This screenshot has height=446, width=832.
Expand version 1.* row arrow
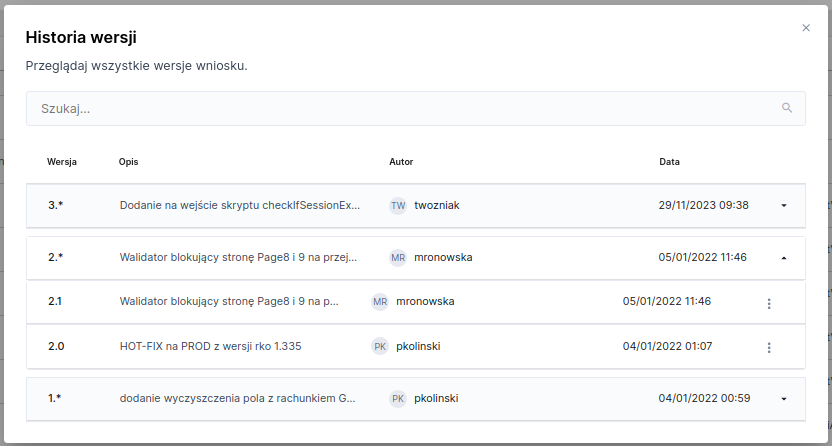[x=784, y=398]
